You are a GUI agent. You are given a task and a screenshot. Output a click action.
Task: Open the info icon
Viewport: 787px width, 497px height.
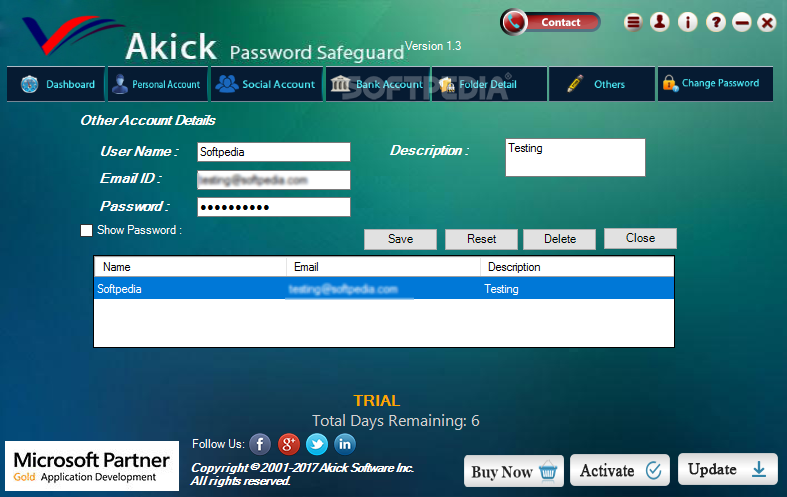tap(688, 22)
